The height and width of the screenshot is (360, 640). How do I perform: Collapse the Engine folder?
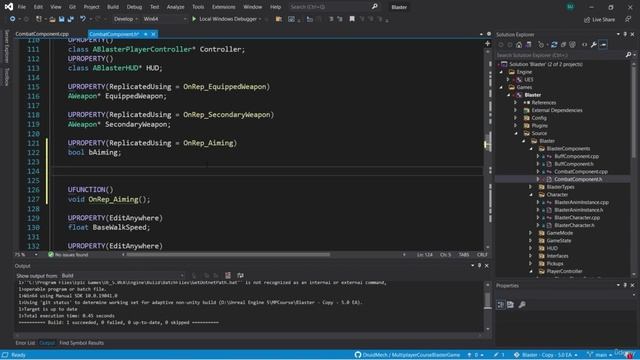(501, 72)
